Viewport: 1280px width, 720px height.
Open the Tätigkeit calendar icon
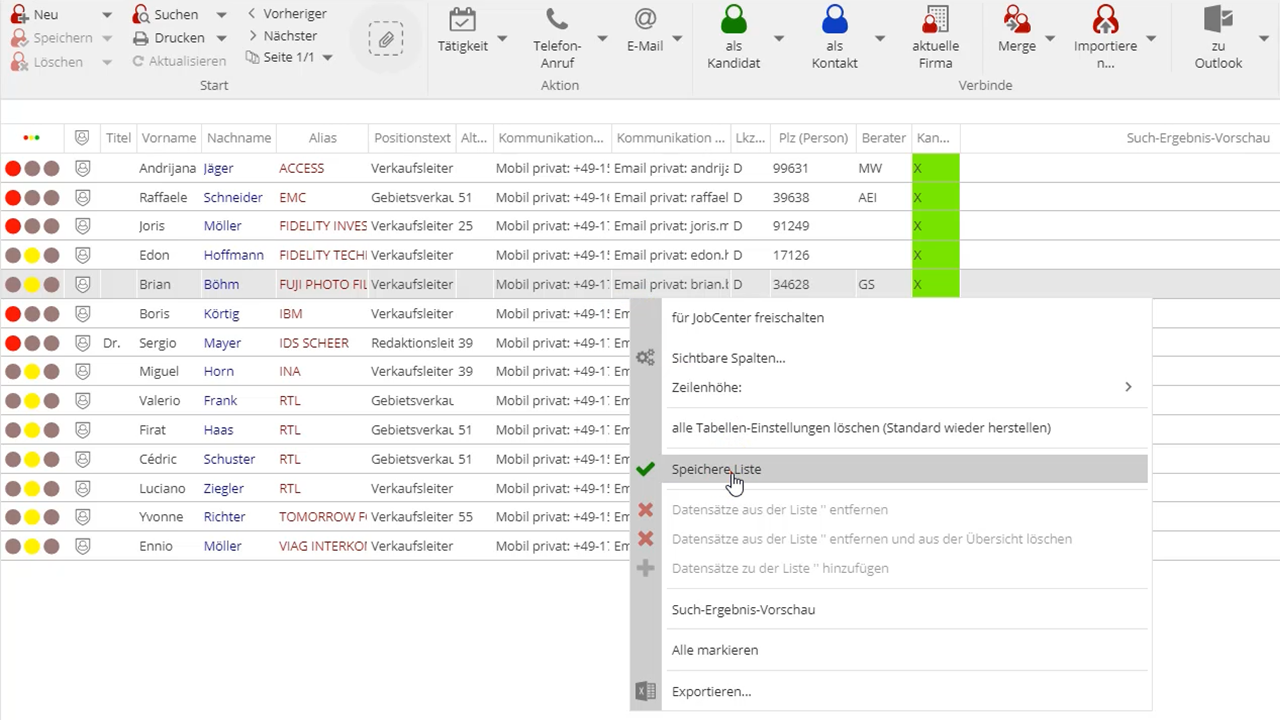tap(462, 20)
